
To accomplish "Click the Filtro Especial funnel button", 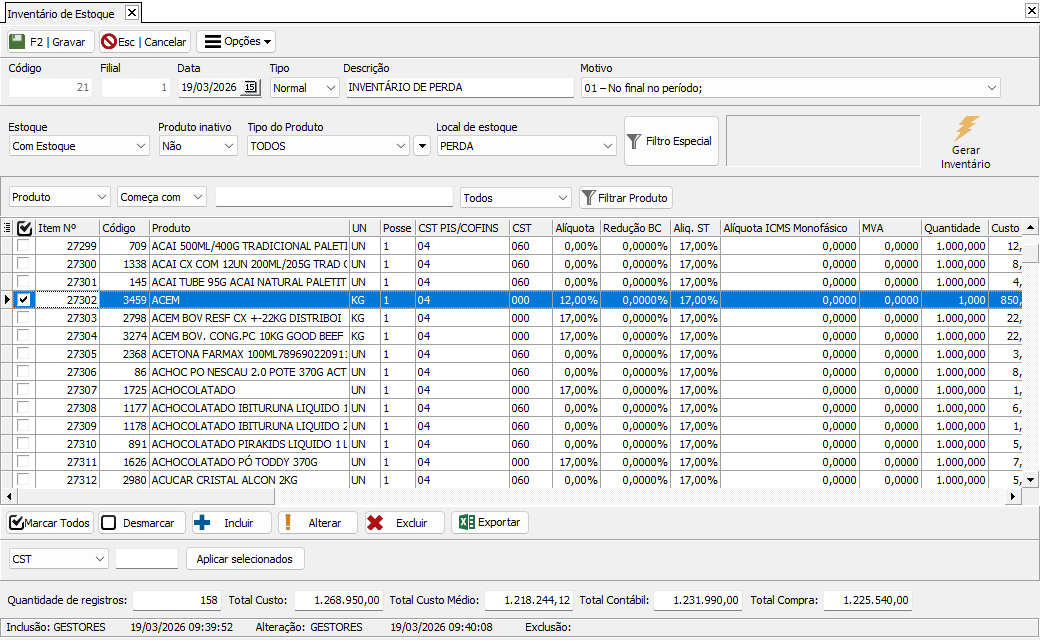I will [669, 141].
